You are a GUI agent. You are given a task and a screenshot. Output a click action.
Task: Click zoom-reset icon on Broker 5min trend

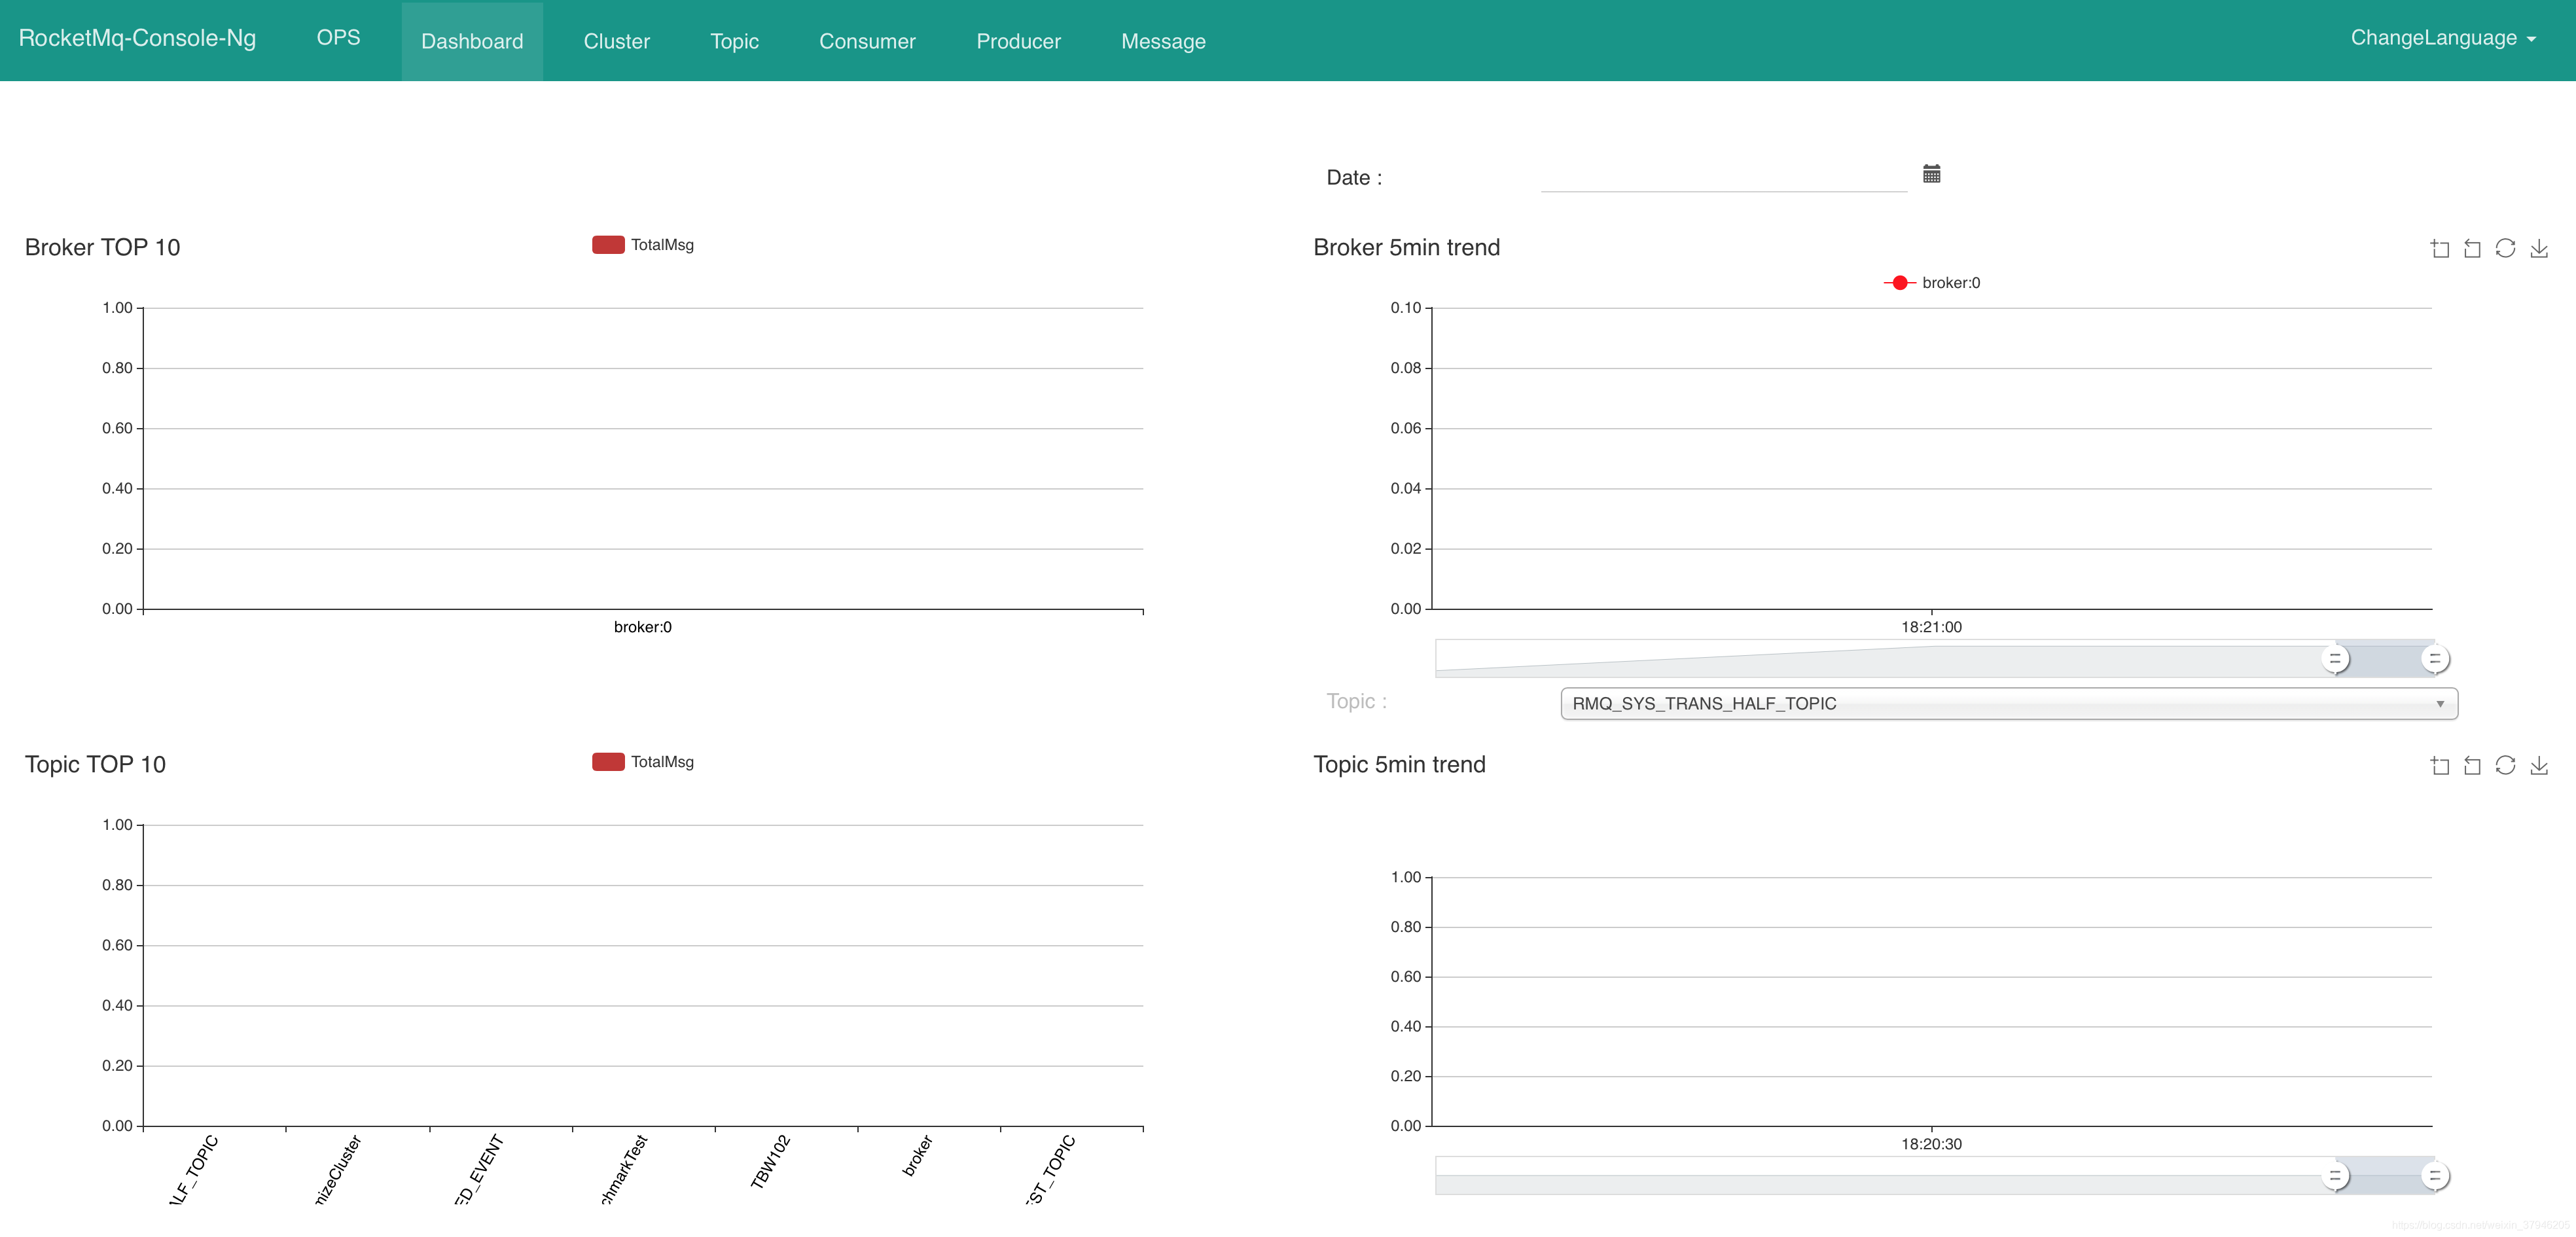pos(2472,249)
